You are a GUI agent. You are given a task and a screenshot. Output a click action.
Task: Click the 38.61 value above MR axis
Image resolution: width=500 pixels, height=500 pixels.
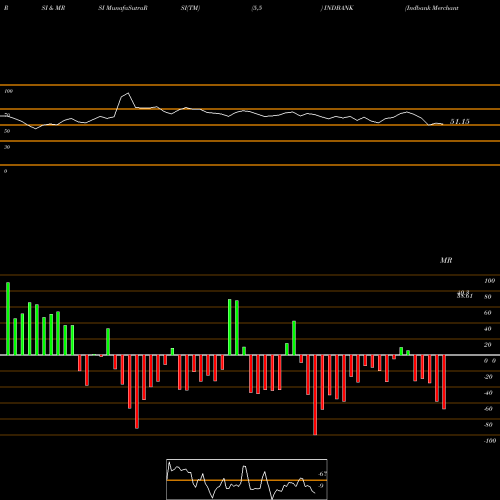click(465, 296)
